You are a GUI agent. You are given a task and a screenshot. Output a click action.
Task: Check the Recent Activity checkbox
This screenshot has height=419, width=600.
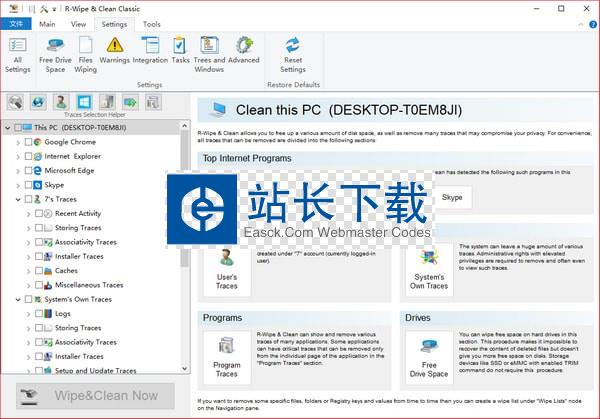coord(39,214)
